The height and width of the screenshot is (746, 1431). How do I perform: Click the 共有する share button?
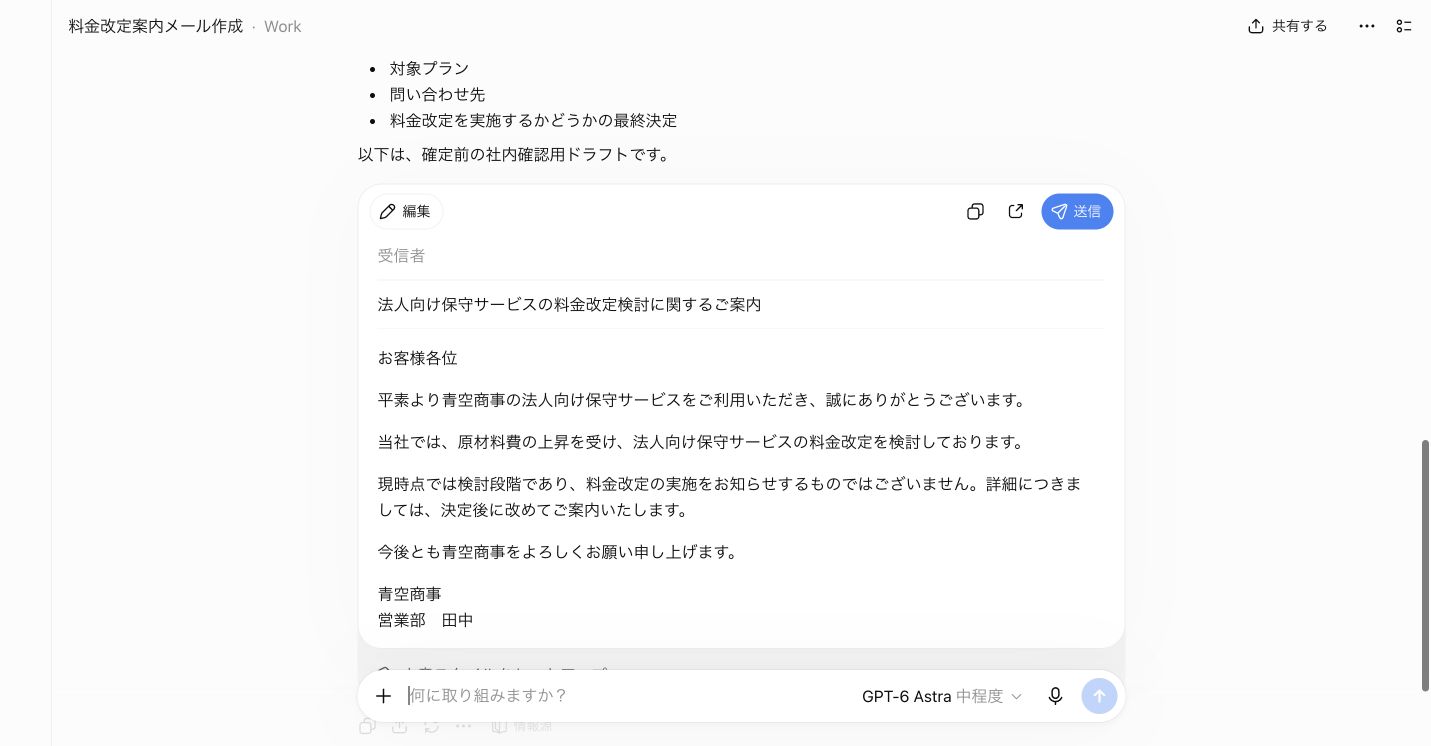1288,26
